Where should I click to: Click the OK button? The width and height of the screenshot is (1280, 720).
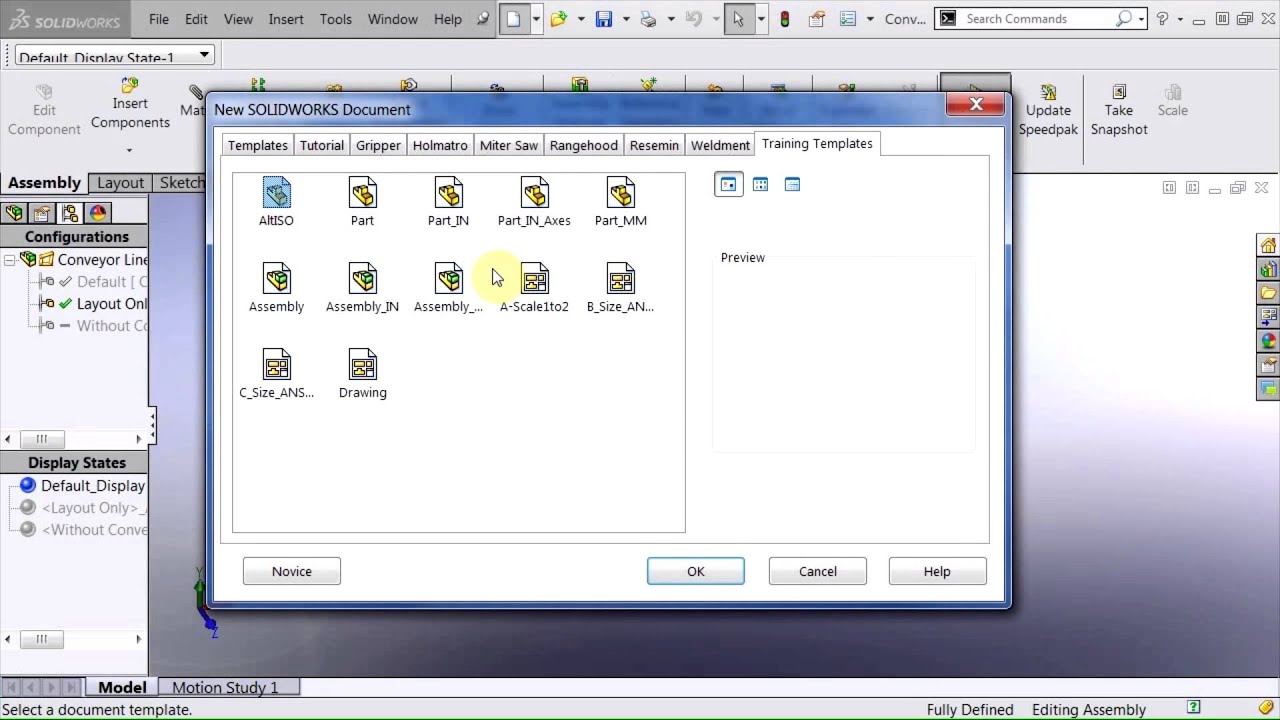pos(696,571)
